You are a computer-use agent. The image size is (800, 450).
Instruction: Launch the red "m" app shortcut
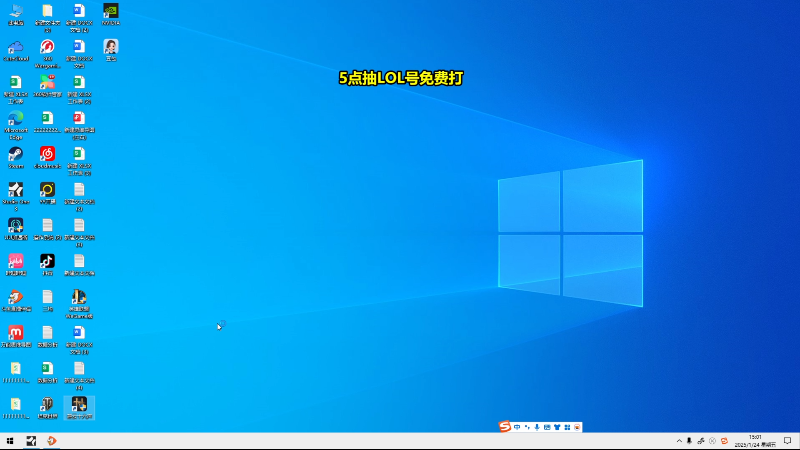pos(16,336)
